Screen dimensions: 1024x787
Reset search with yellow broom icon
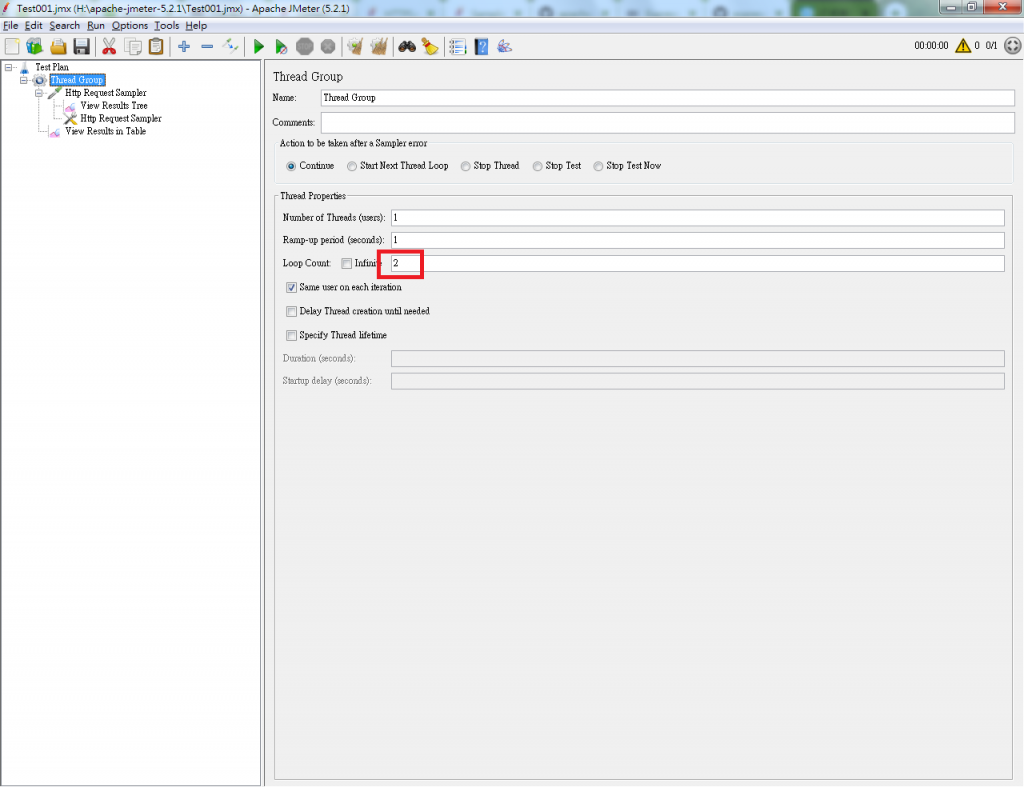click(430, 46)
